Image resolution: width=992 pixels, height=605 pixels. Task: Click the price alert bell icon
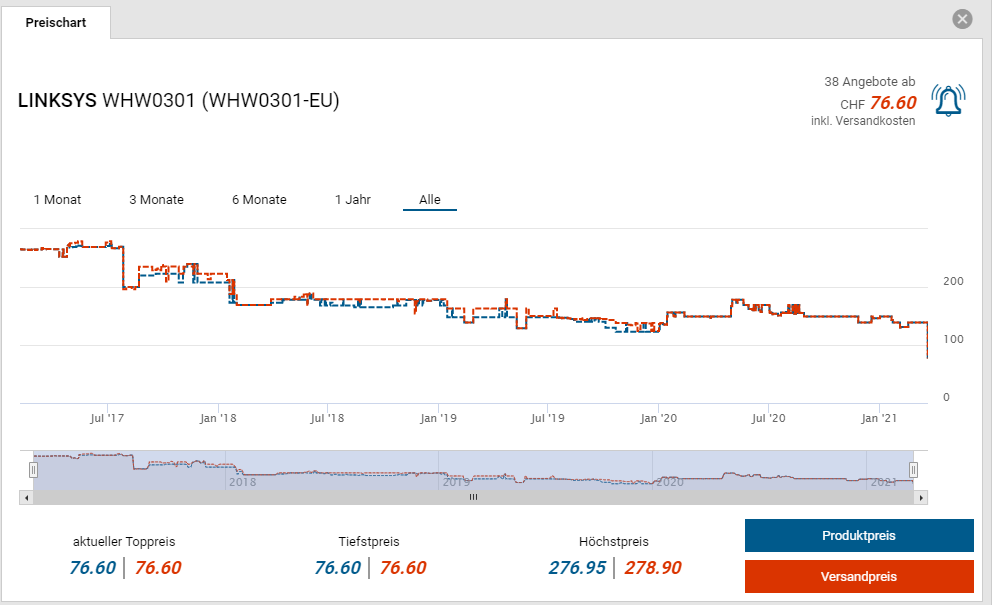[948, 101]
